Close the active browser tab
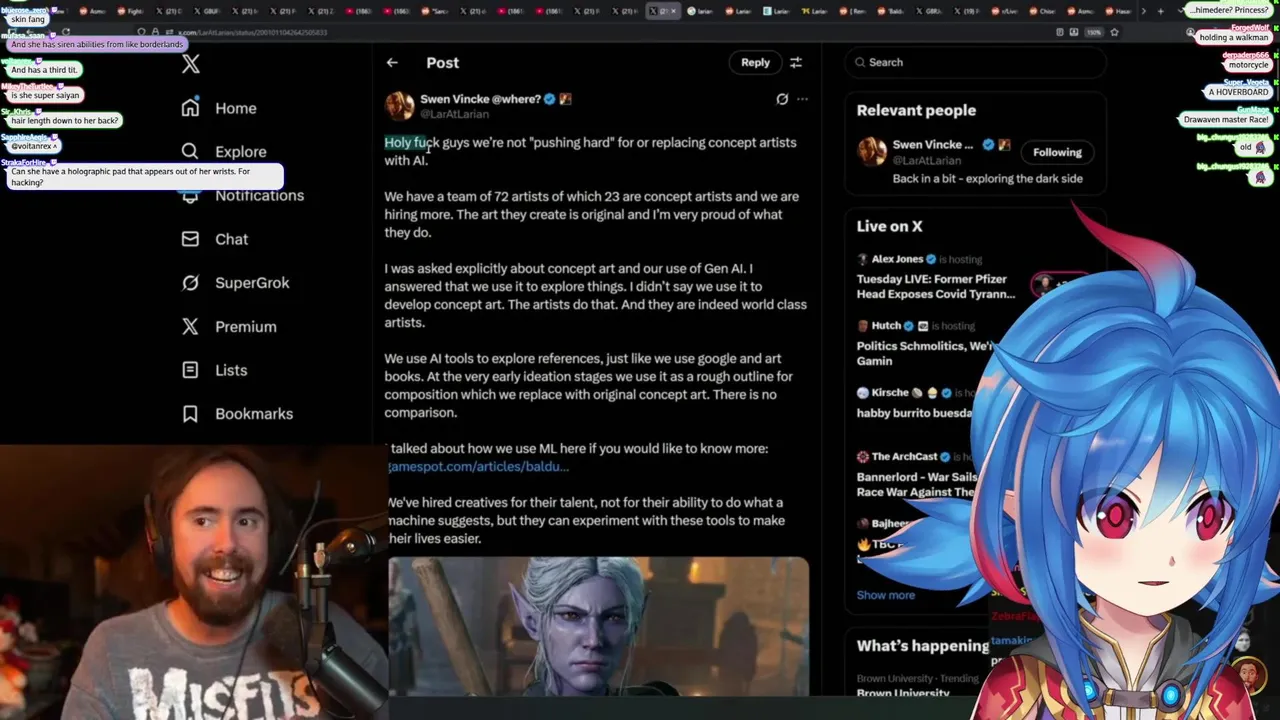Image resolution: width=1280 pixels, height=720 pixels. pyautogui.click(x=673, y=11)
